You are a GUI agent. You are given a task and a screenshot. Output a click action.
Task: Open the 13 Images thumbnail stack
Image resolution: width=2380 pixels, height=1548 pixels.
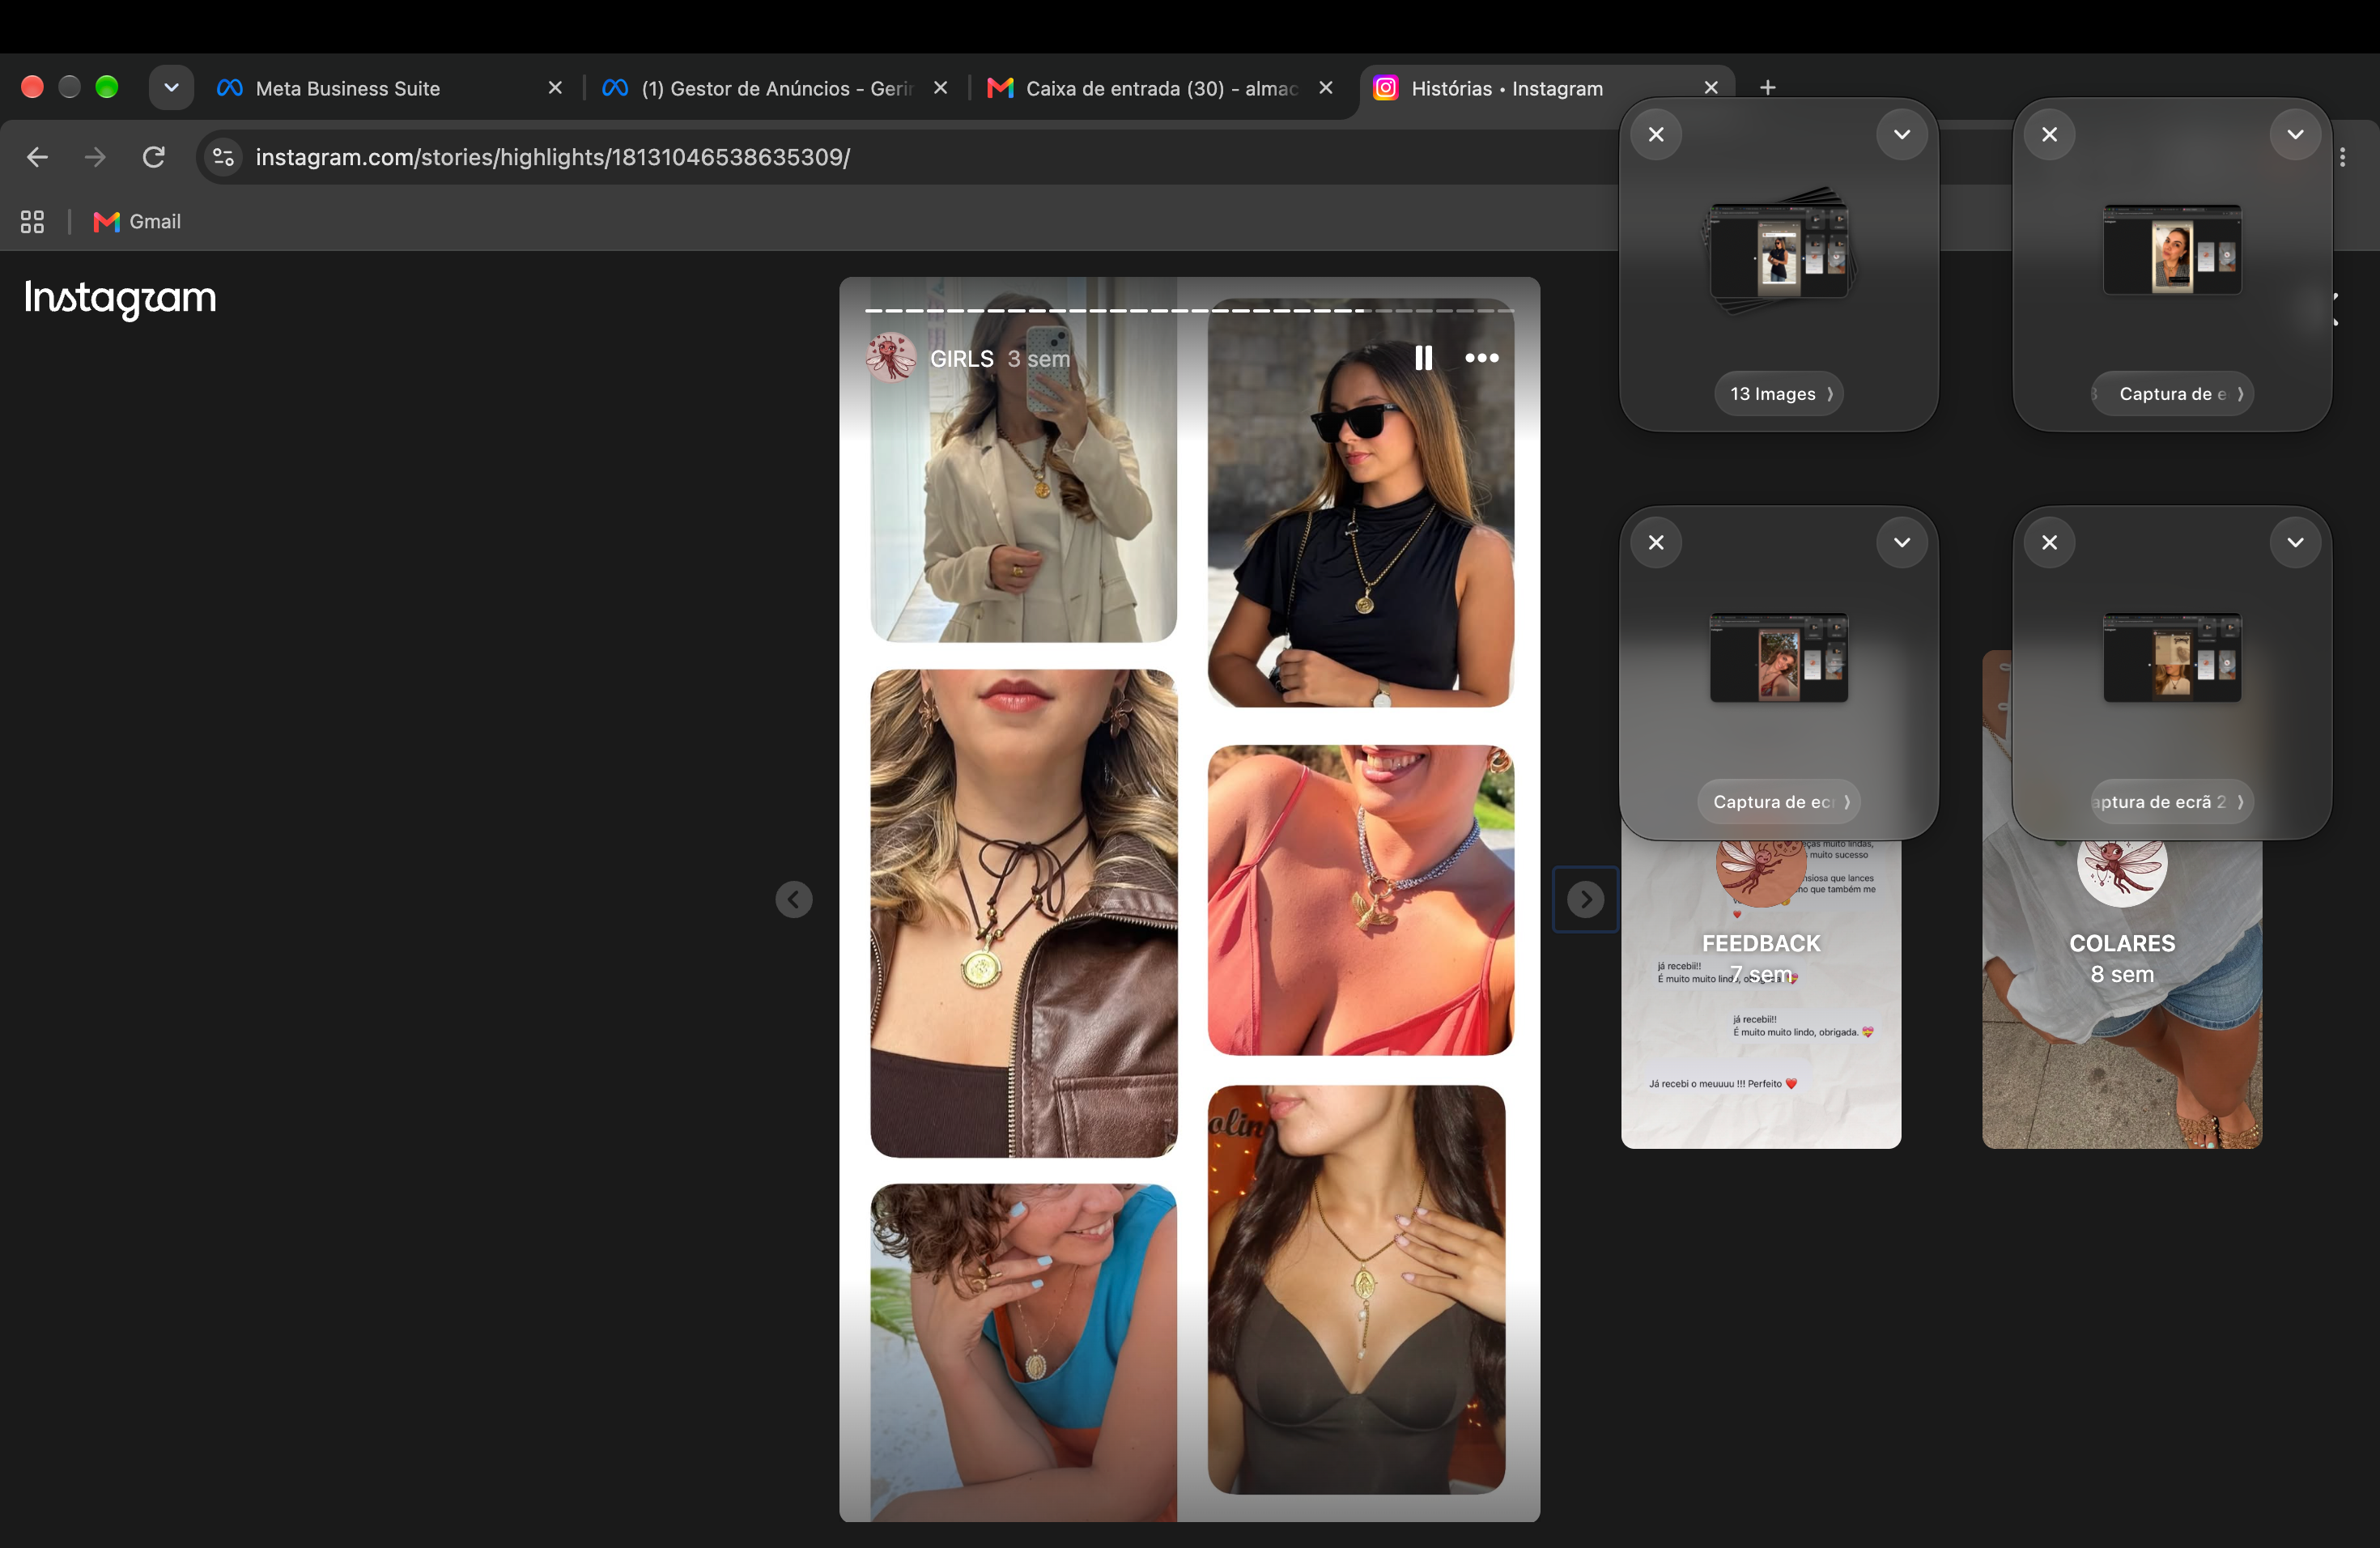coord(1780,250)
